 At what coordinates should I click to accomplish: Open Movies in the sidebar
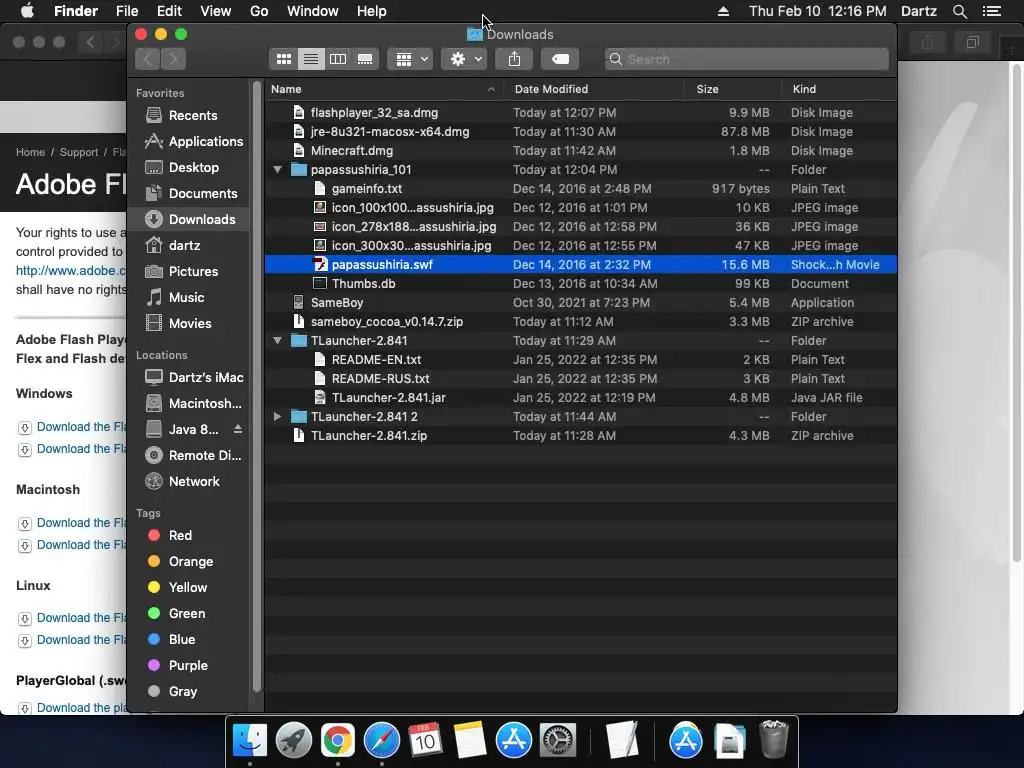pyautogui.click(x=188, y=323)
